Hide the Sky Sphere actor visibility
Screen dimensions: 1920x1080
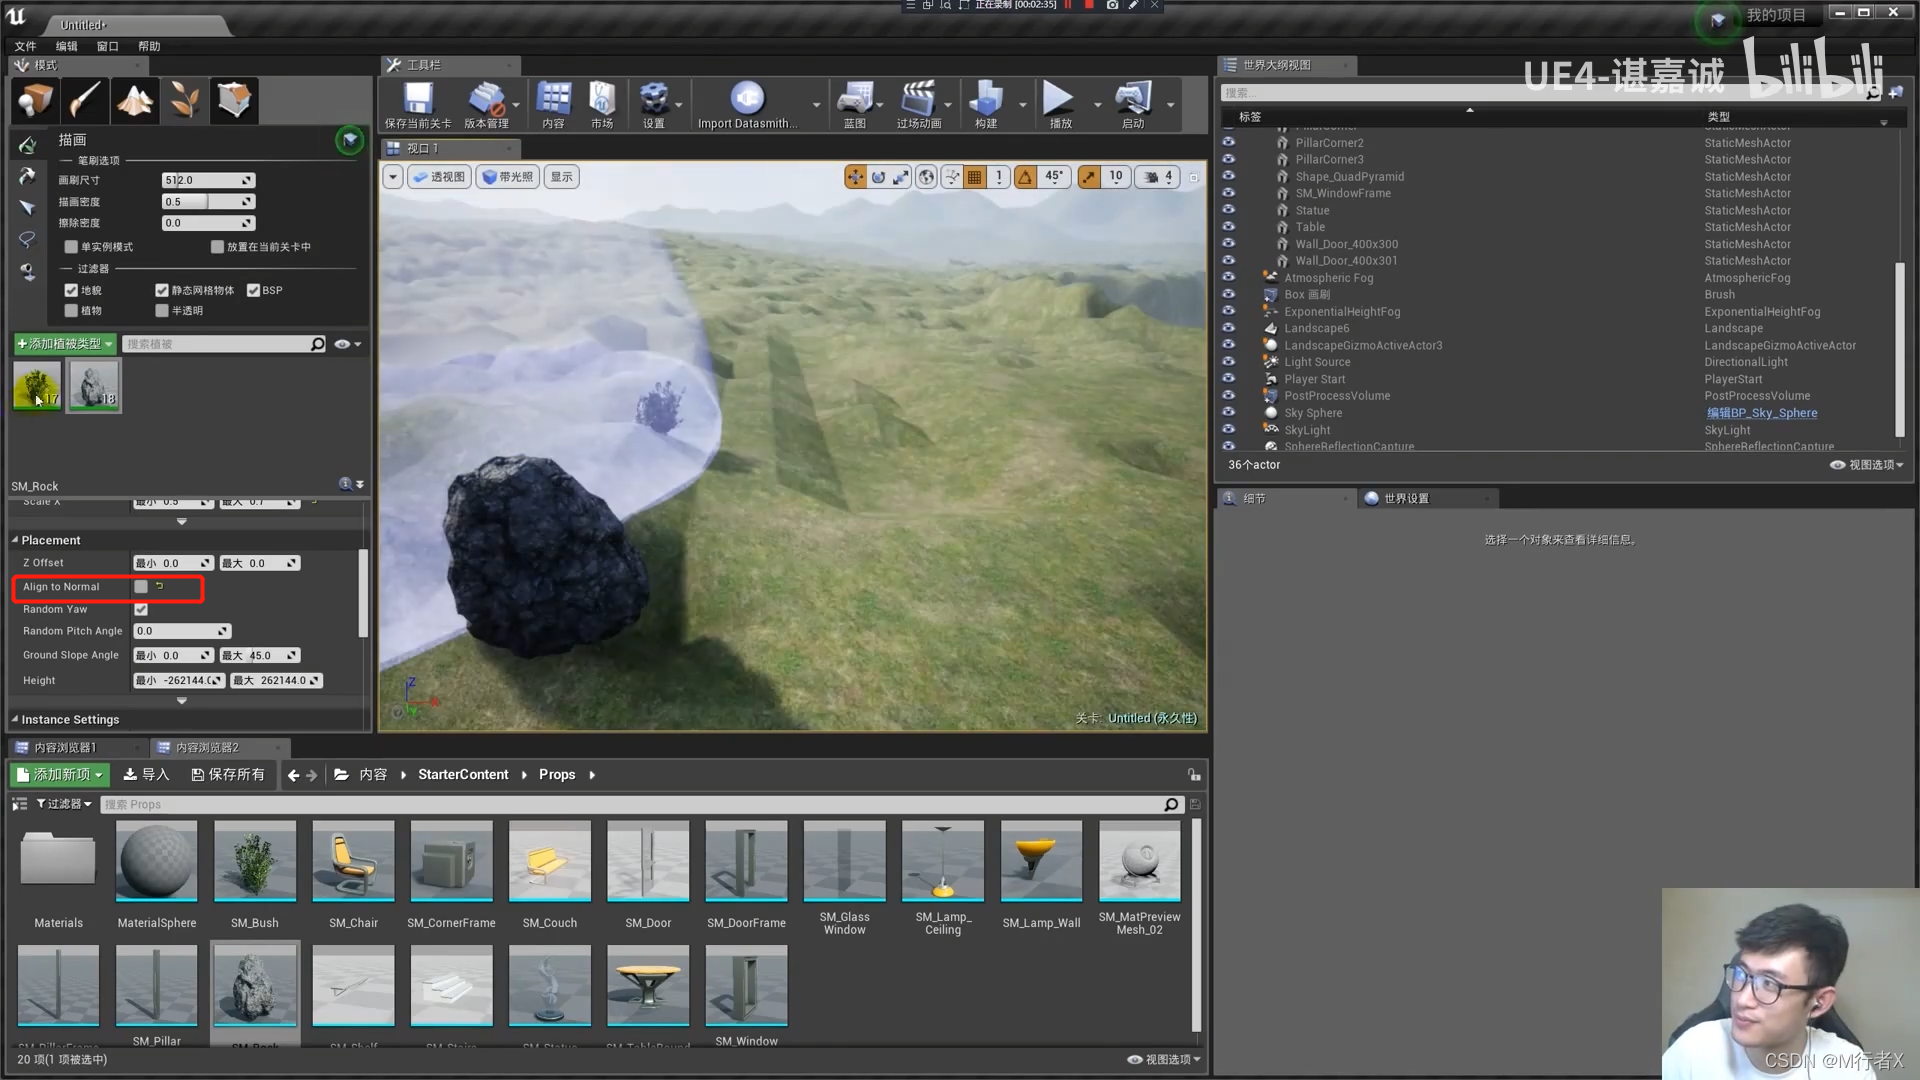[1228, 412]
